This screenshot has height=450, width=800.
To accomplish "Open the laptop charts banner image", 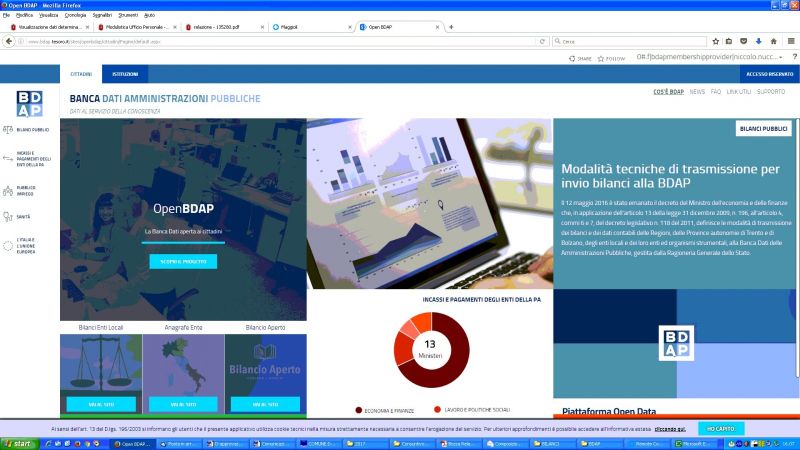I will 430,204.
